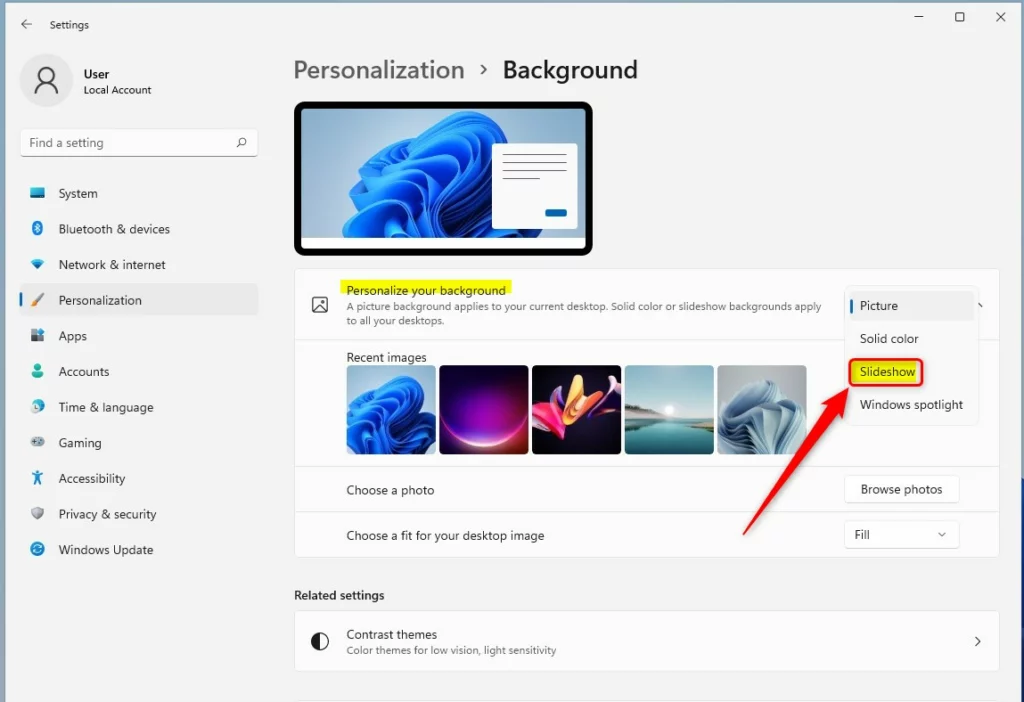Open the User account avatar
Screen dimensions: 1024x702
pyautogui.click(x=46, y=80)
